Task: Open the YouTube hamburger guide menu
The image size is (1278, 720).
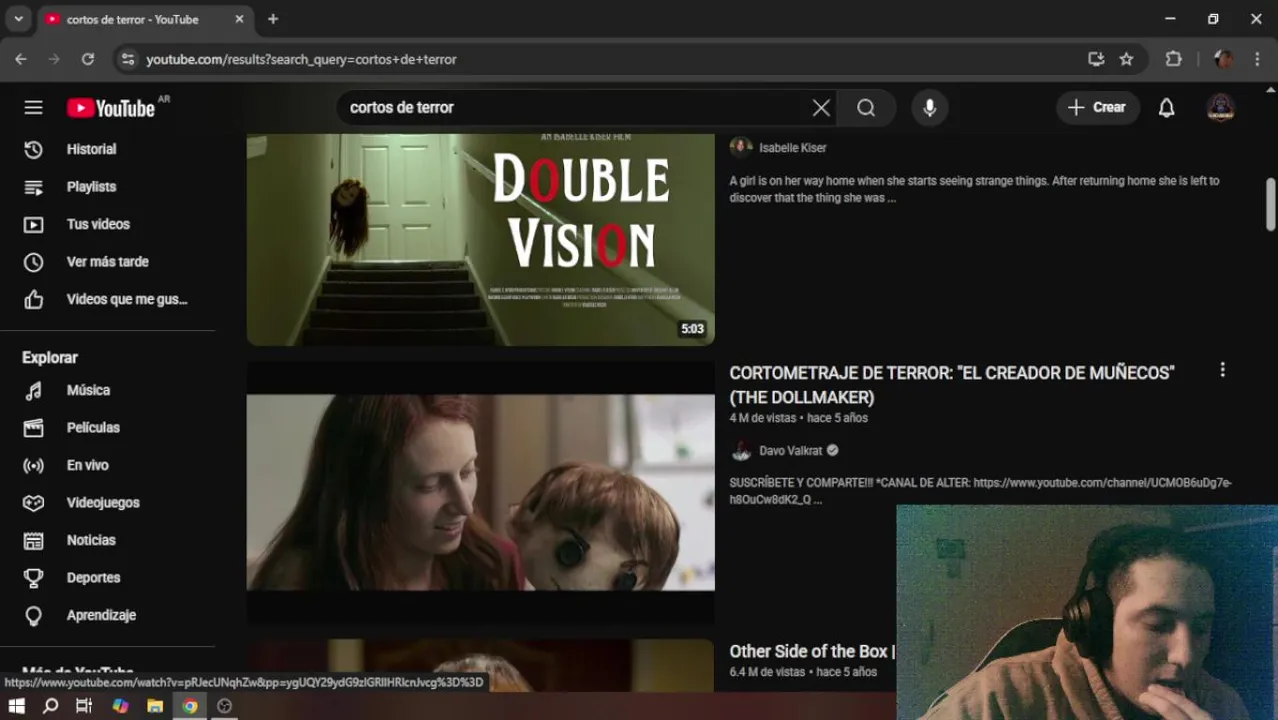Action: (x=33, y=108)
